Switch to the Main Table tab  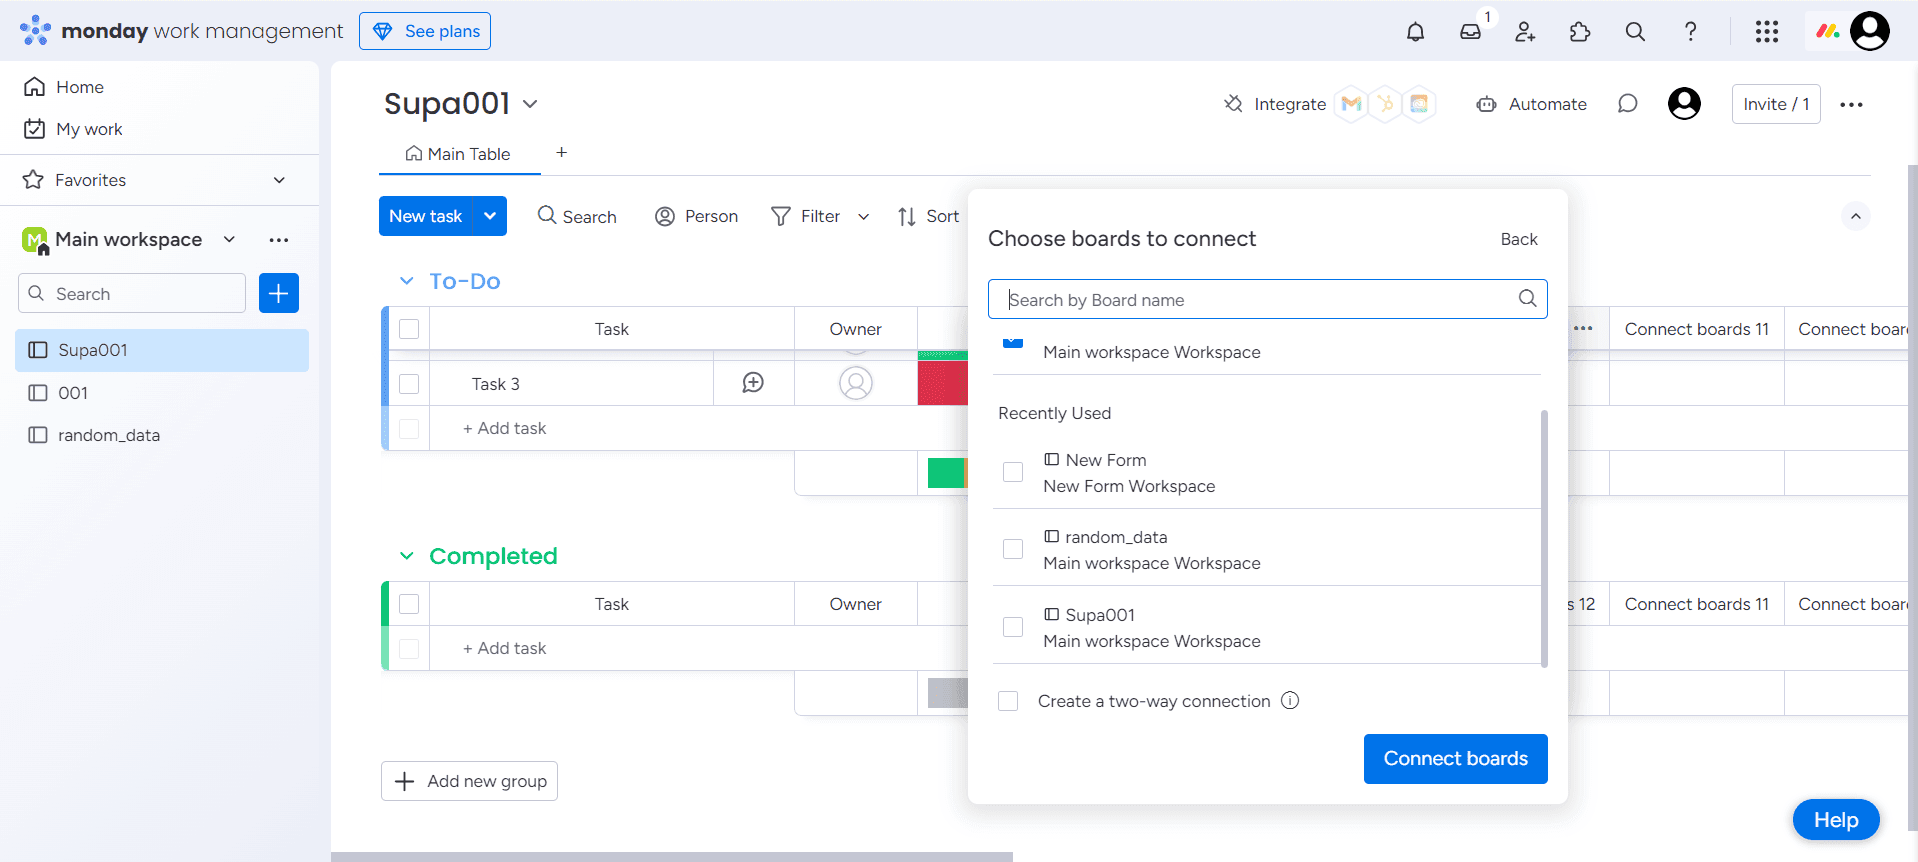(x=459, y=154)
